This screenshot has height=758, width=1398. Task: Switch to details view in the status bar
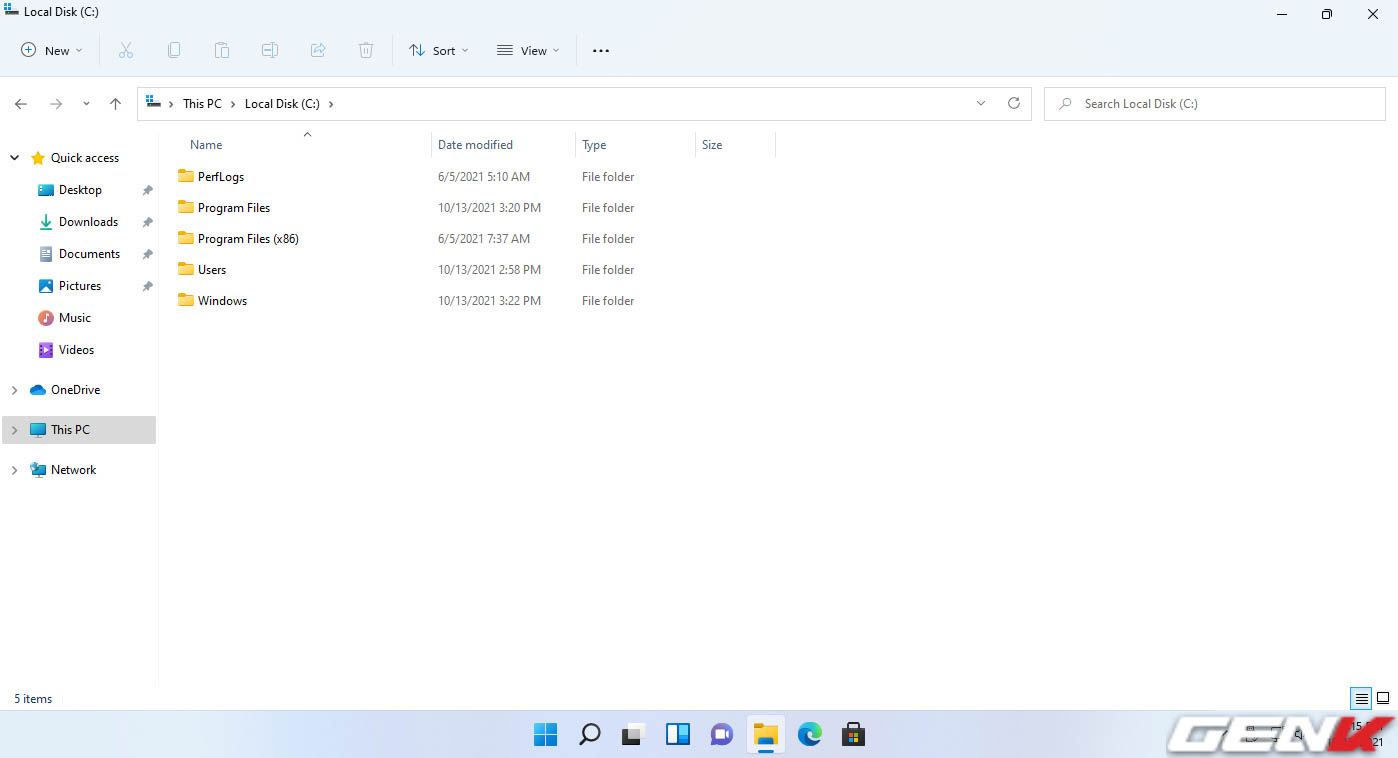click(1360, 698)
